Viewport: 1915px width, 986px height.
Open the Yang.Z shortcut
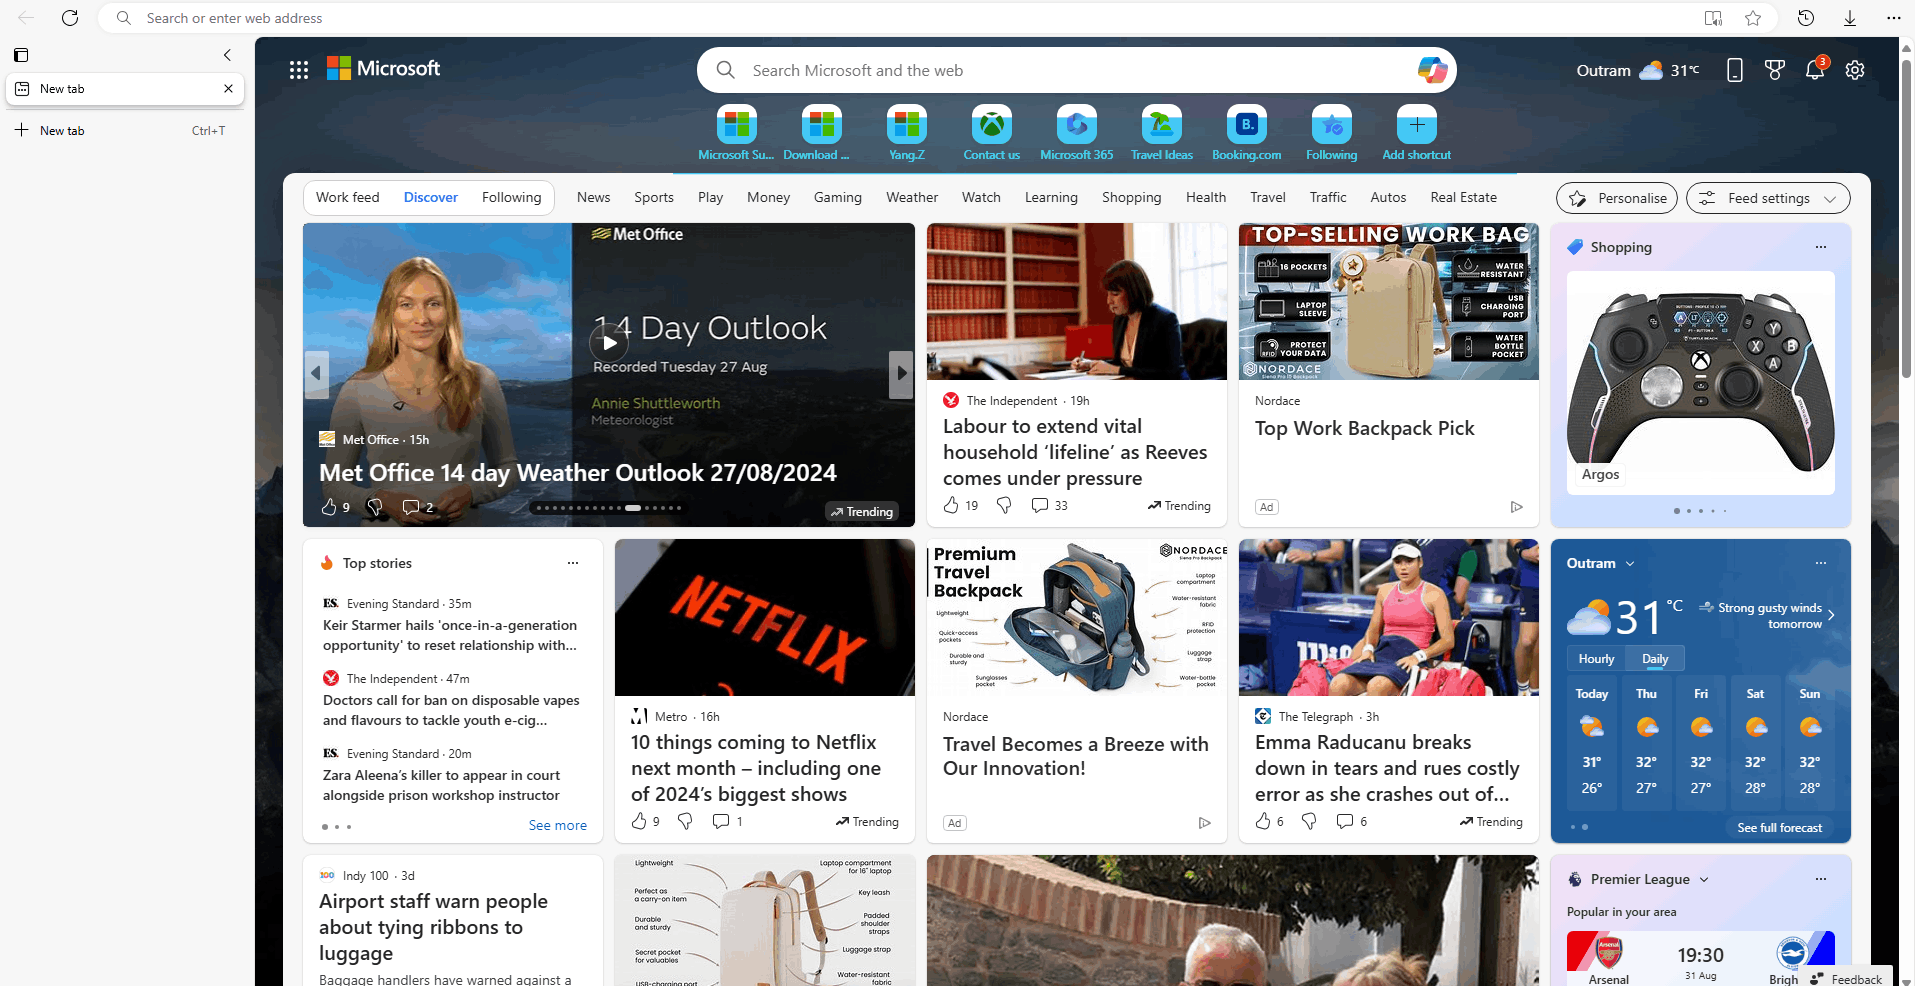coord(907,133)
